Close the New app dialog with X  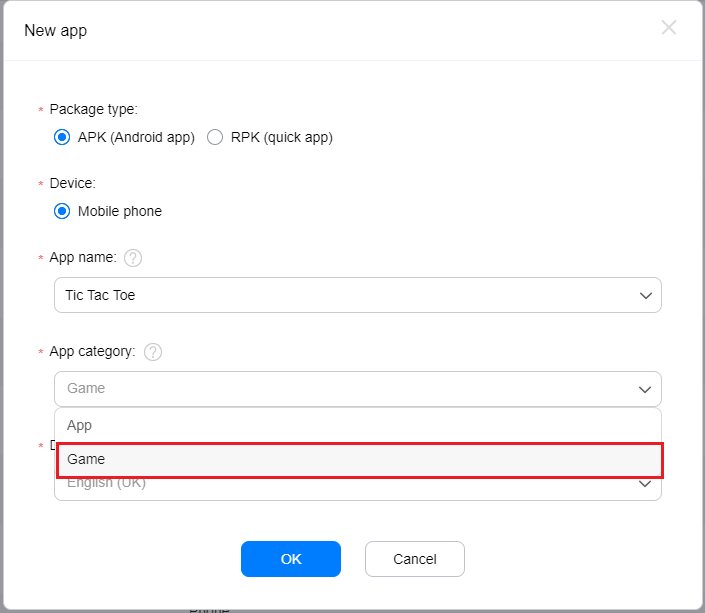point(669,27)
